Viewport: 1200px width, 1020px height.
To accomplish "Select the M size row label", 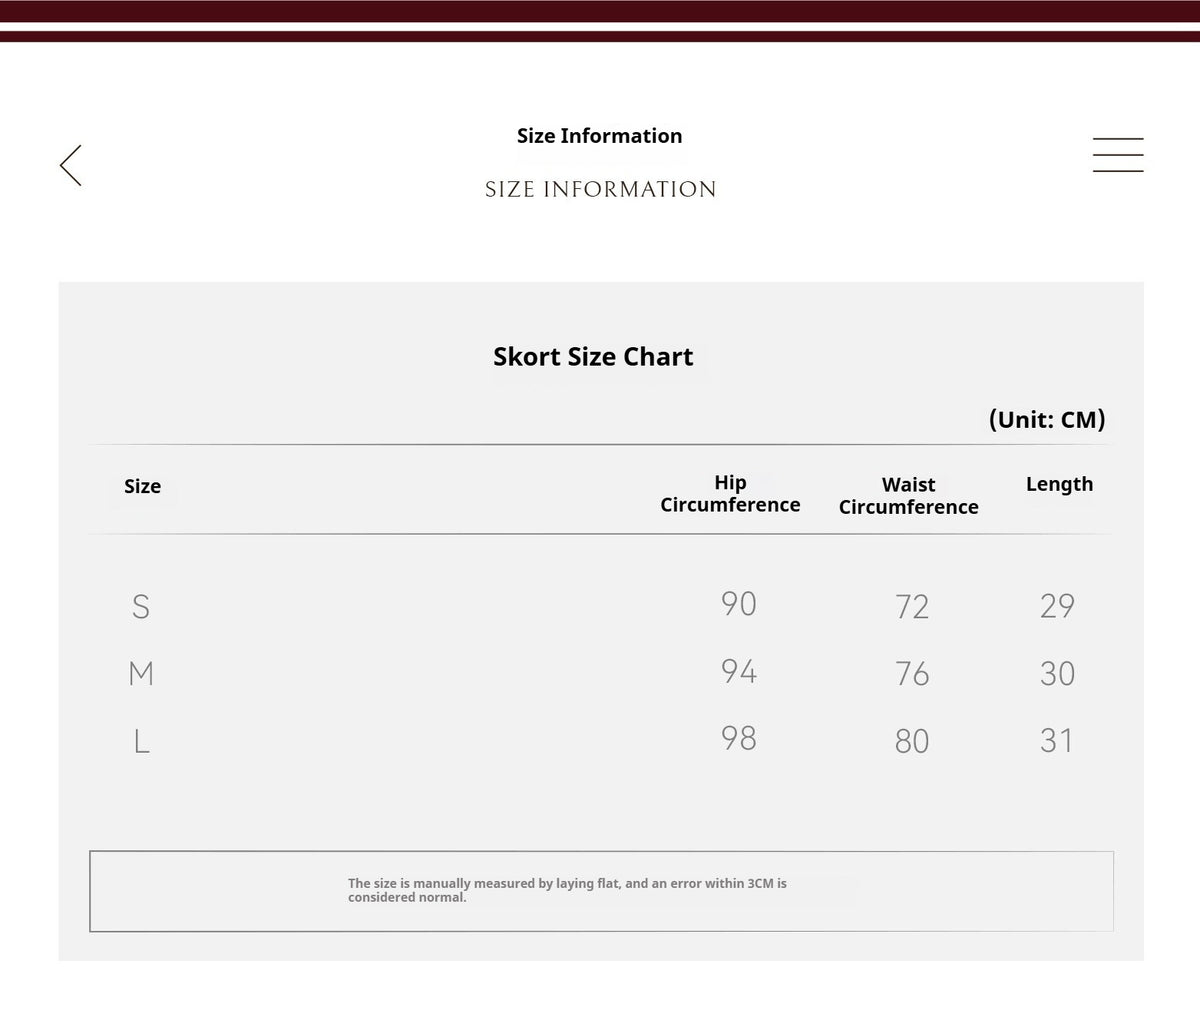I will point(141,673).
